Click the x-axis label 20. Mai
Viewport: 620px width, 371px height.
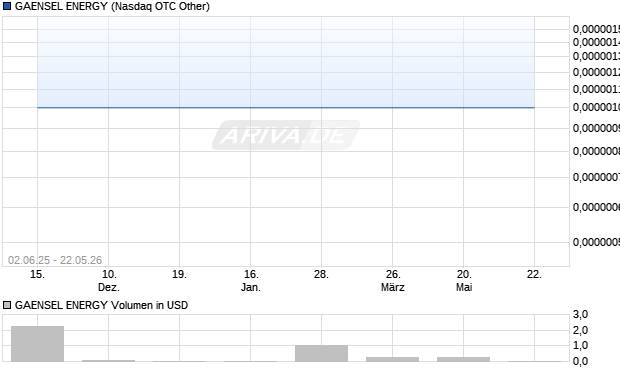click(464, 280)
